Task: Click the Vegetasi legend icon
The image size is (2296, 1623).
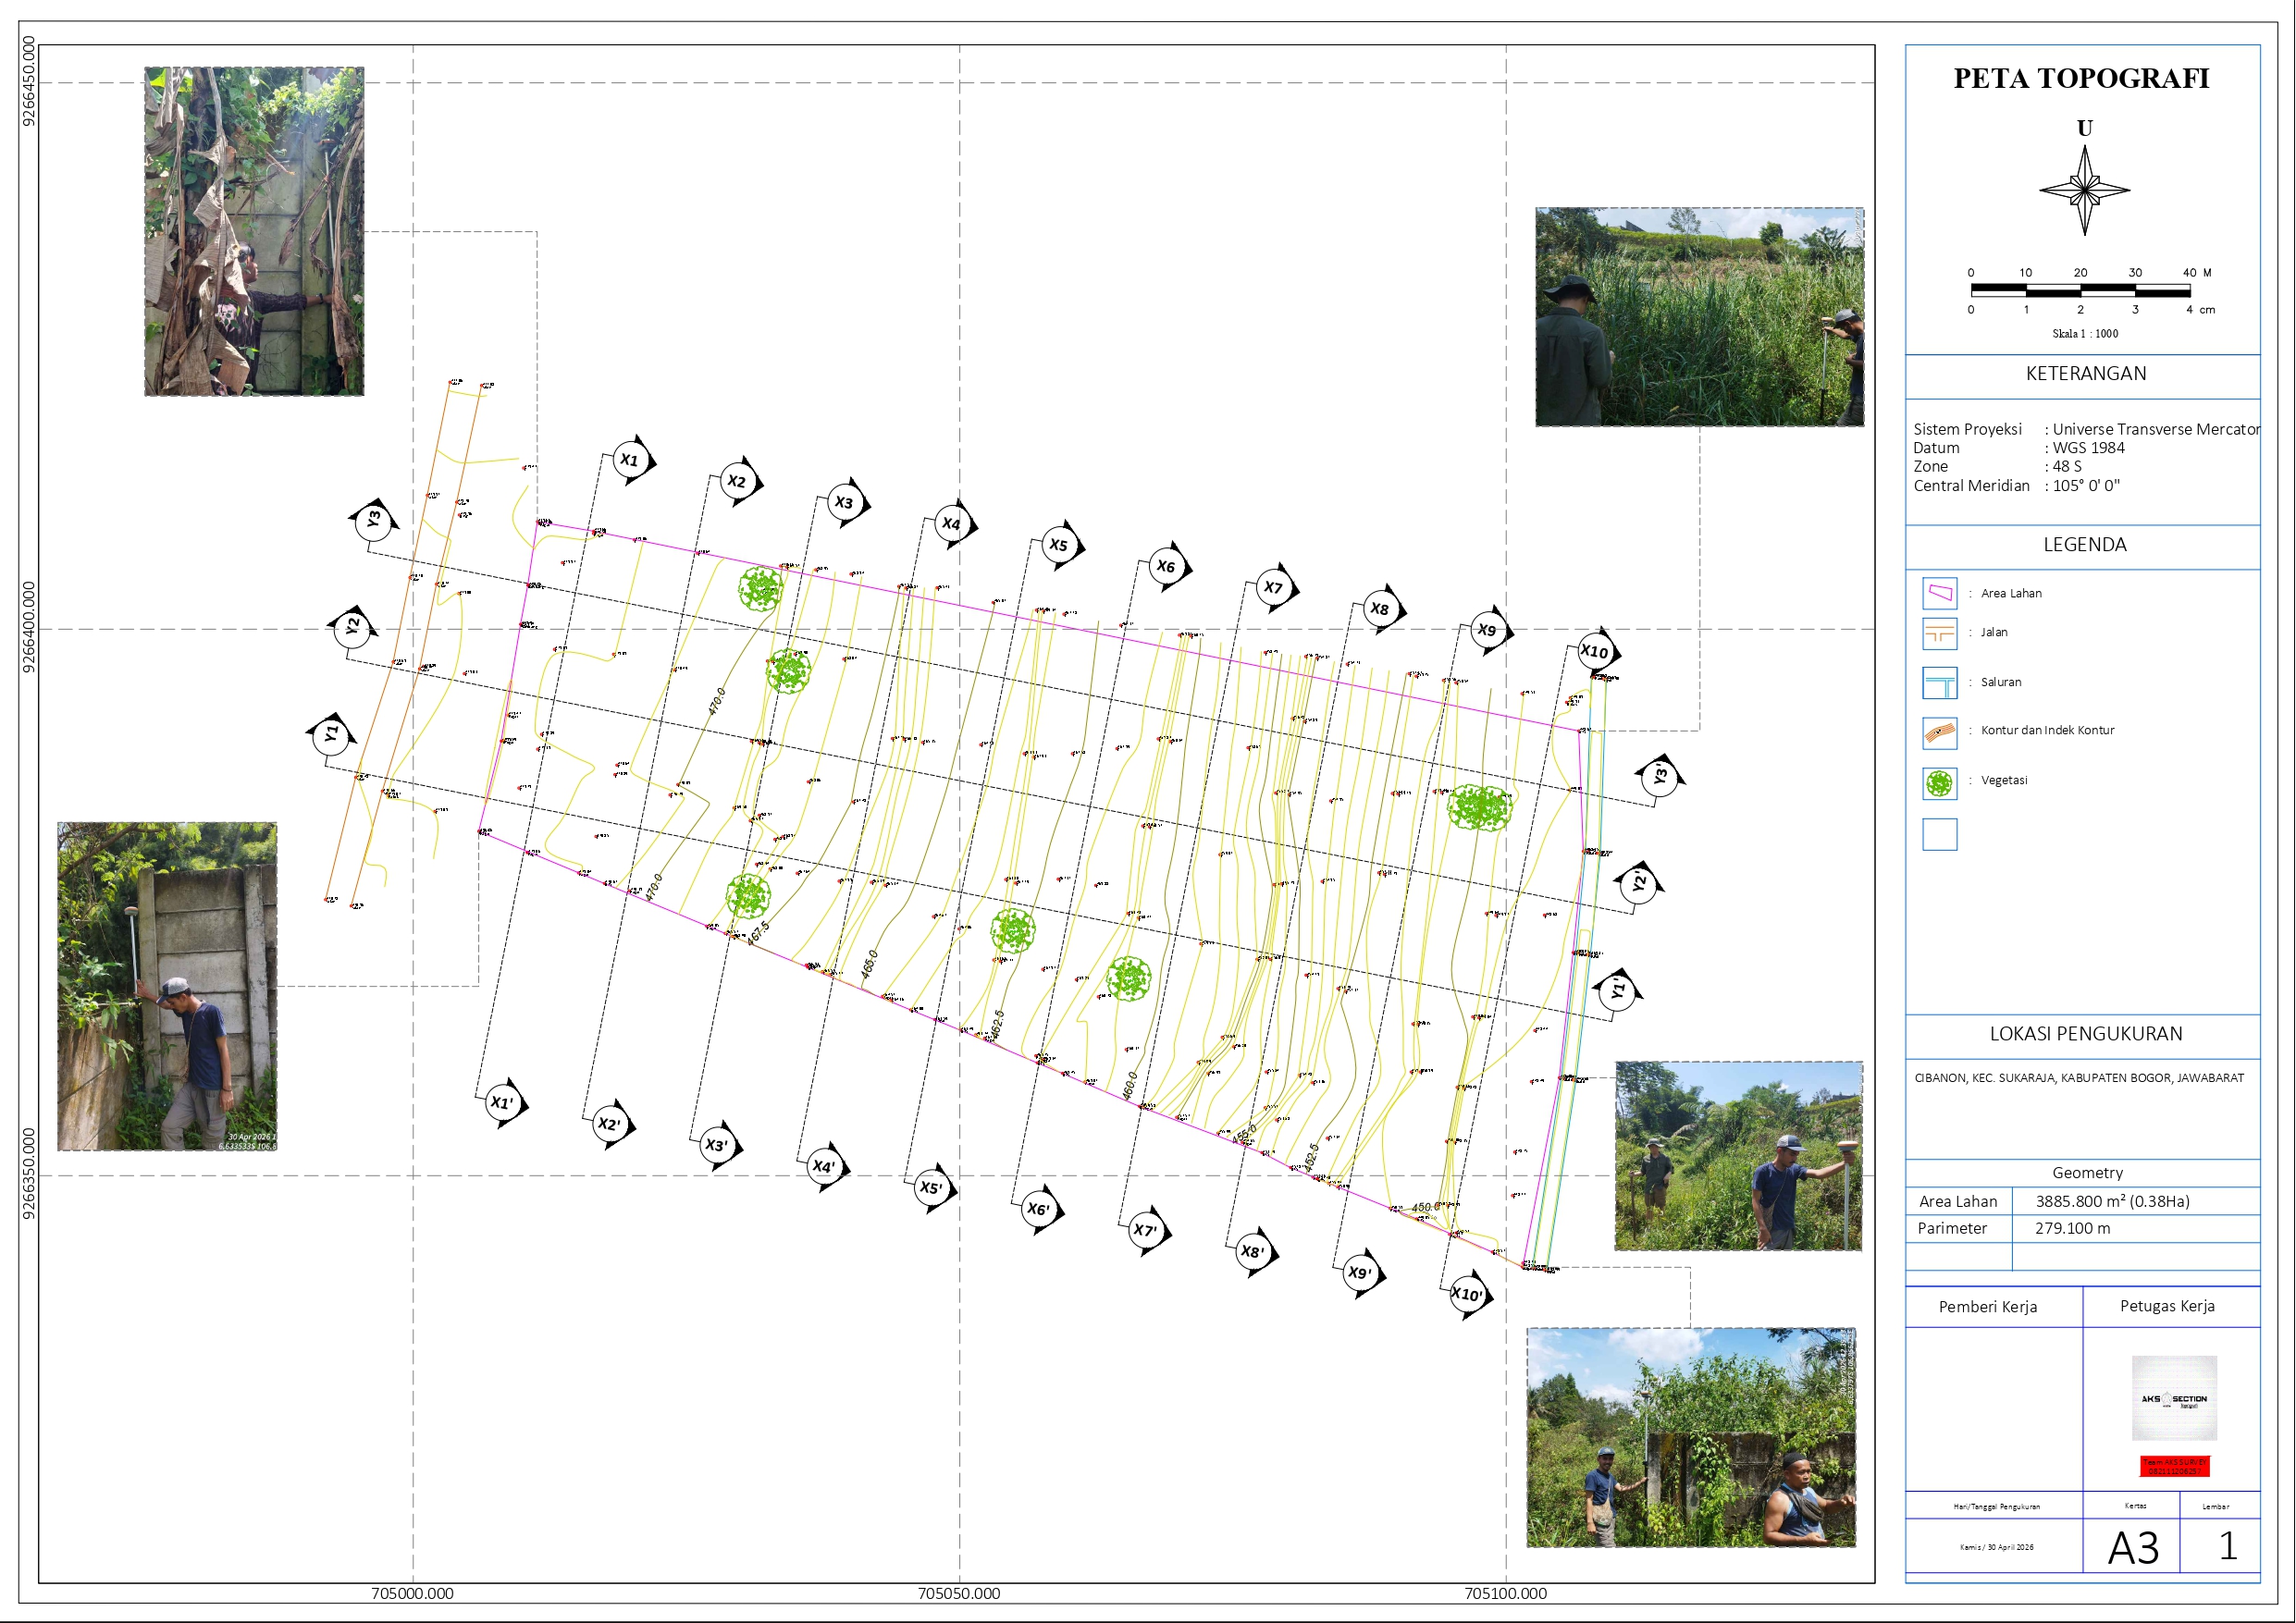Action: pos(1939,784)
